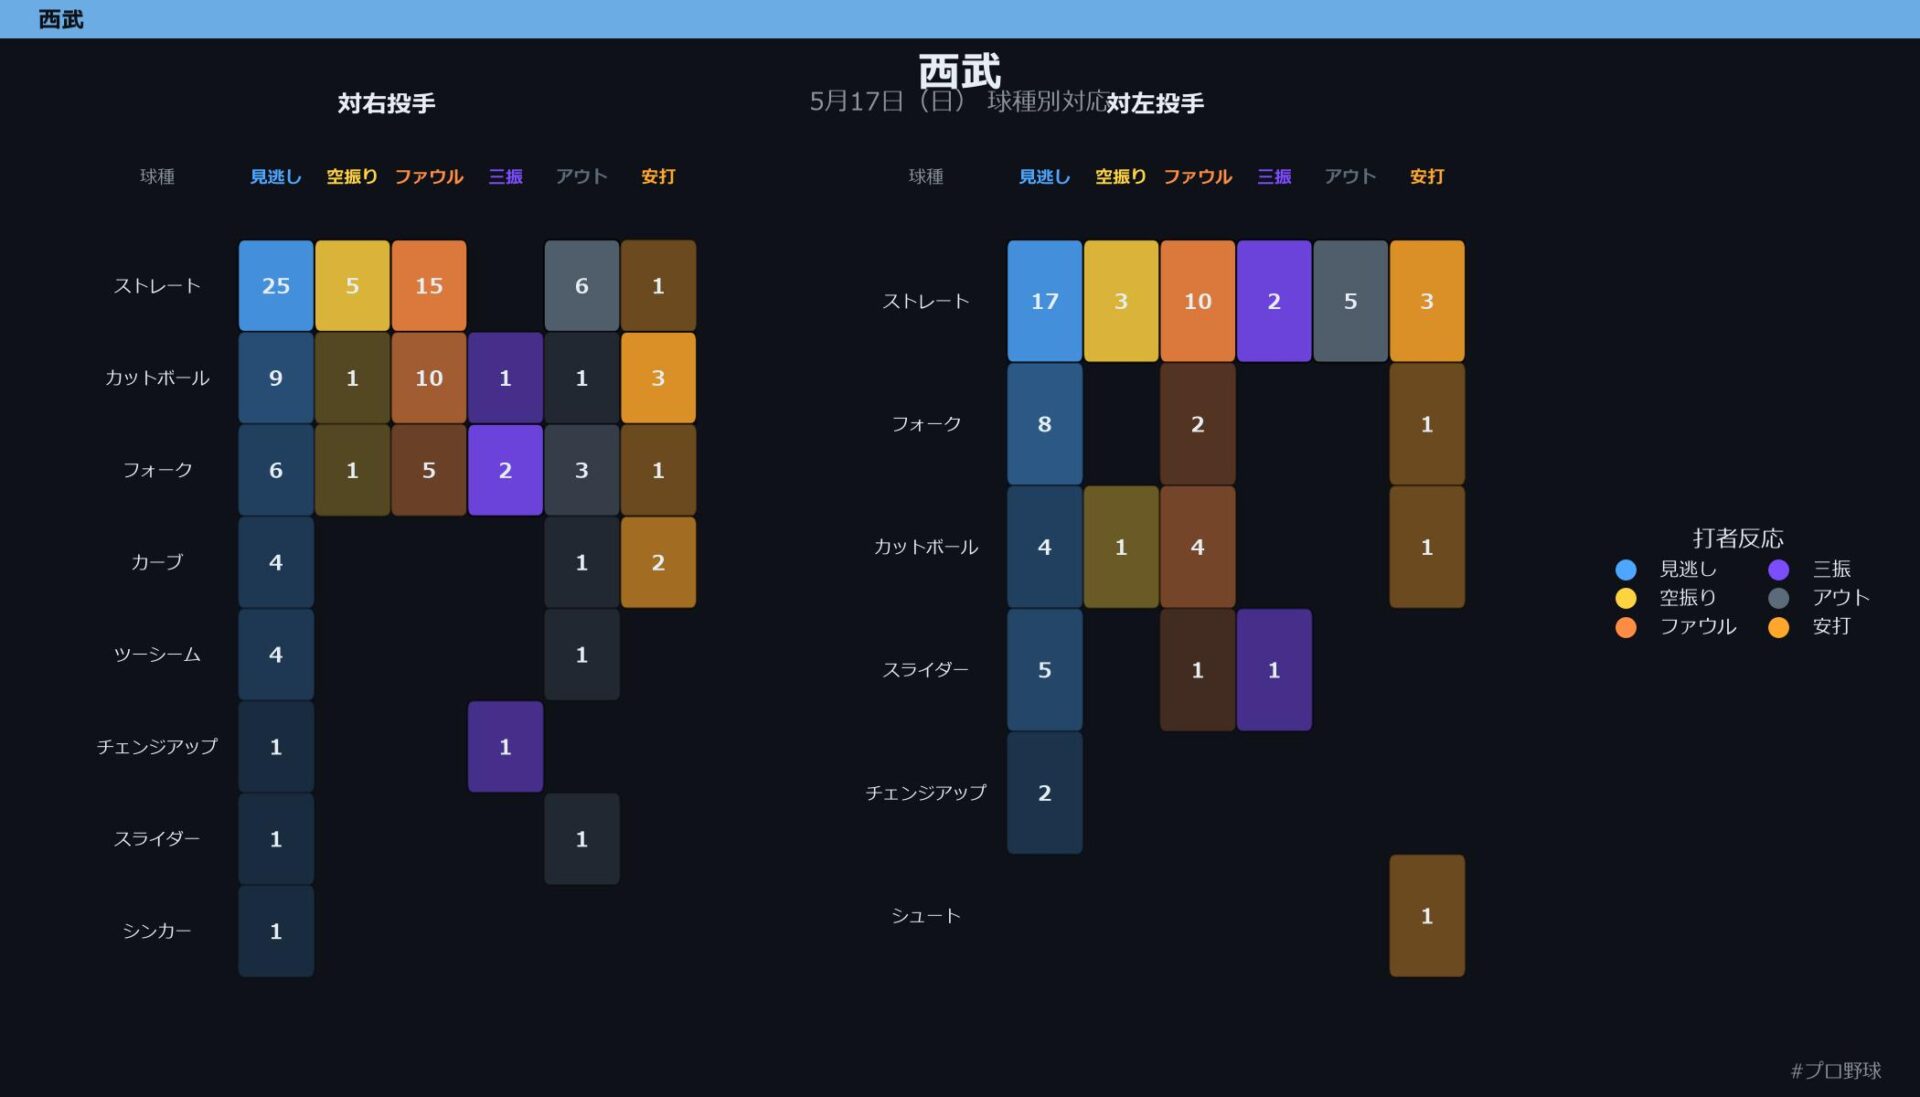Click the 対右投手 panel heading

386,103
